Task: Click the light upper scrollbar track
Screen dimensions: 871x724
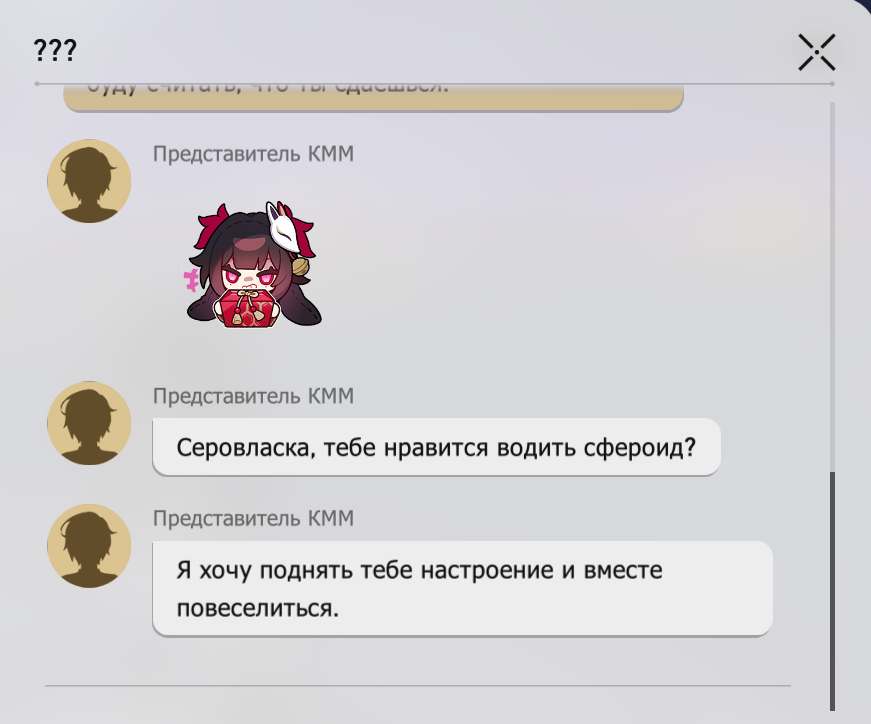Action: [x=832, y=287]
